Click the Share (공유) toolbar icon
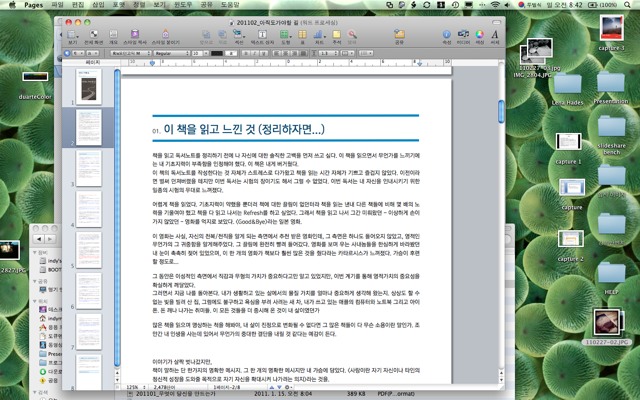640x400 pixels. pyautogui.click(x=399, y=36)
